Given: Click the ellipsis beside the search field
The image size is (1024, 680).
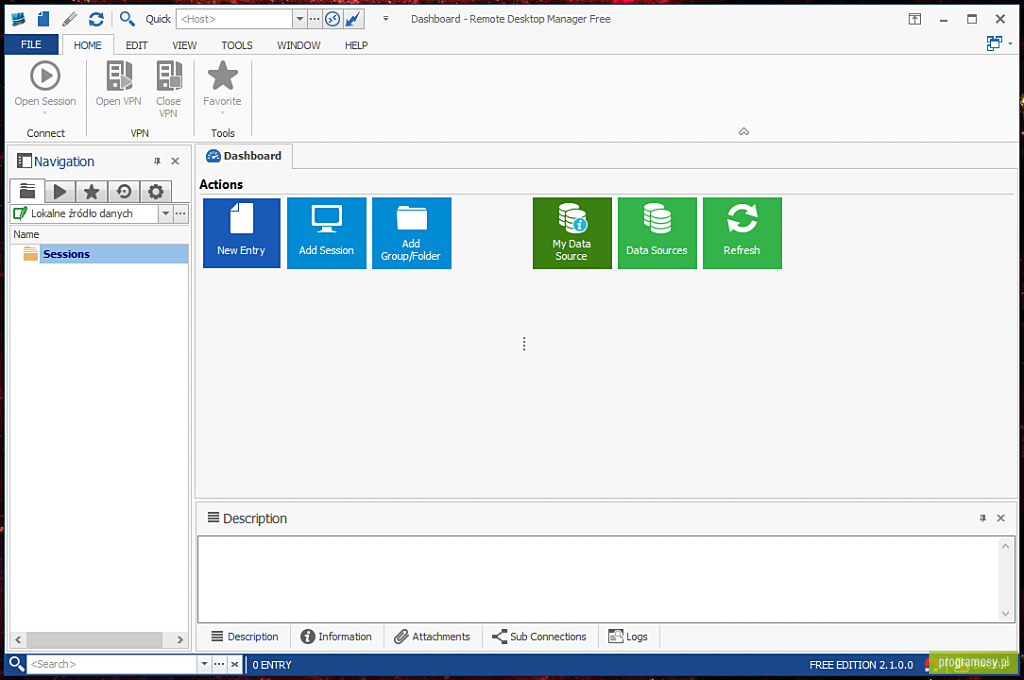Looking at the screenshot, I should [x=219, y=664].
